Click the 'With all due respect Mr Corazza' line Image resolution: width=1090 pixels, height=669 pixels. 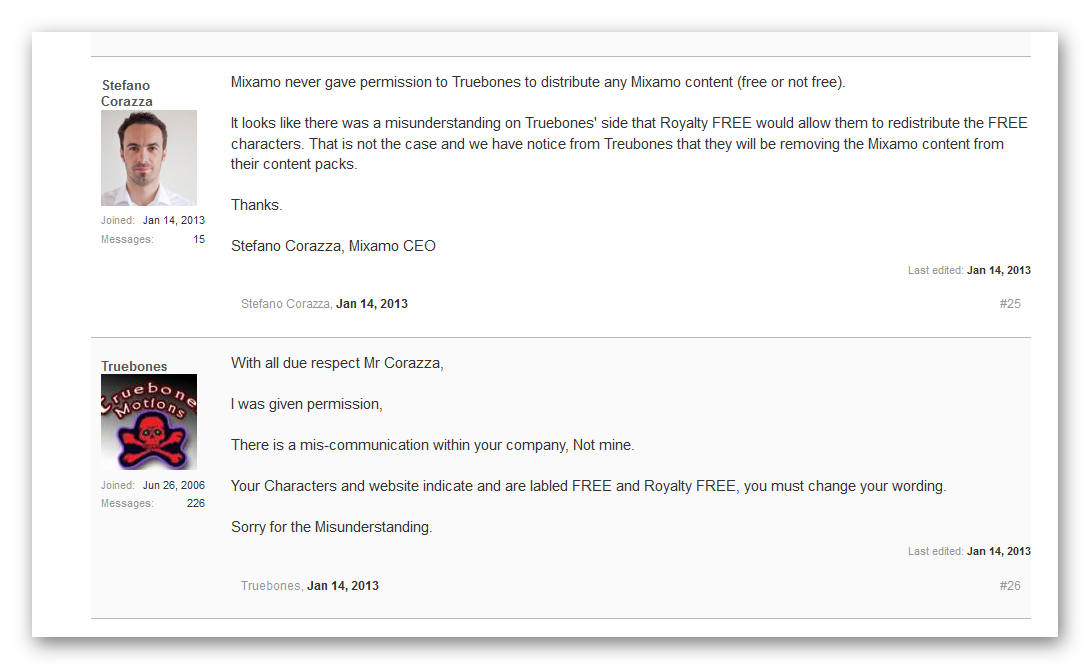pyautogui.click(x=337, y=363)
